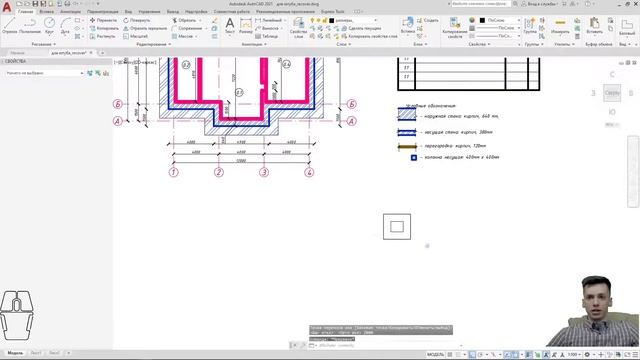This screenshot has width=640, height=360.
Task: Click the Save icon in quick access toolbar
Action: [x=36, y=4]
